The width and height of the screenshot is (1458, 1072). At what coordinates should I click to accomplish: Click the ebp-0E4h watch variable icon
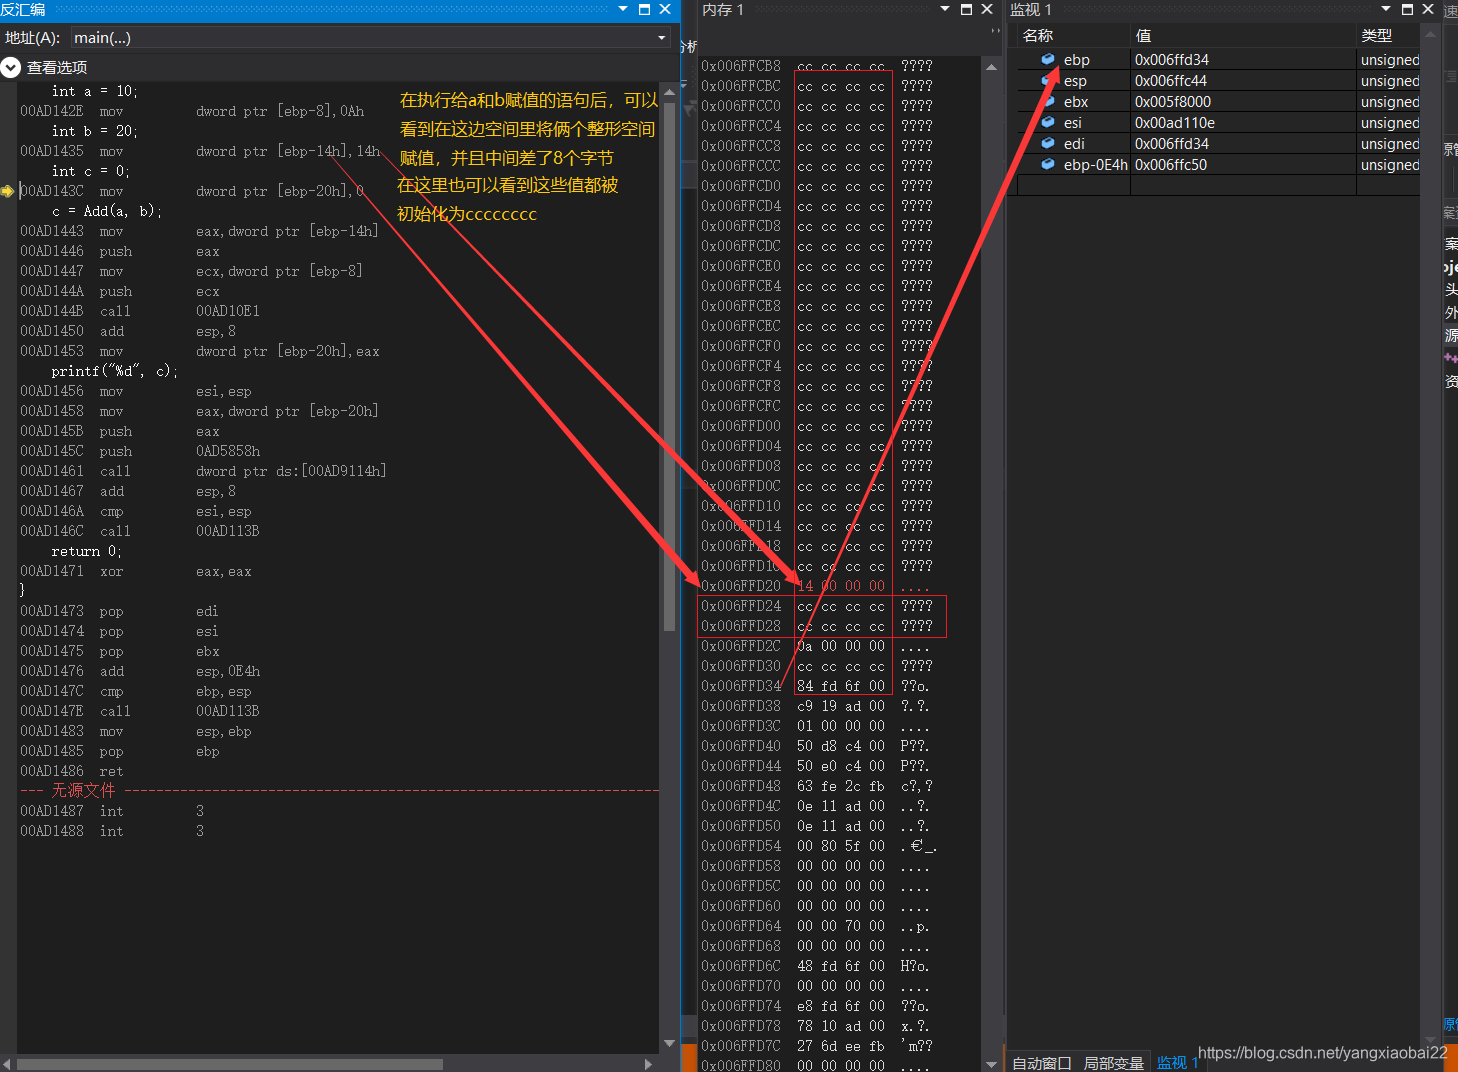pos(1048,164)
